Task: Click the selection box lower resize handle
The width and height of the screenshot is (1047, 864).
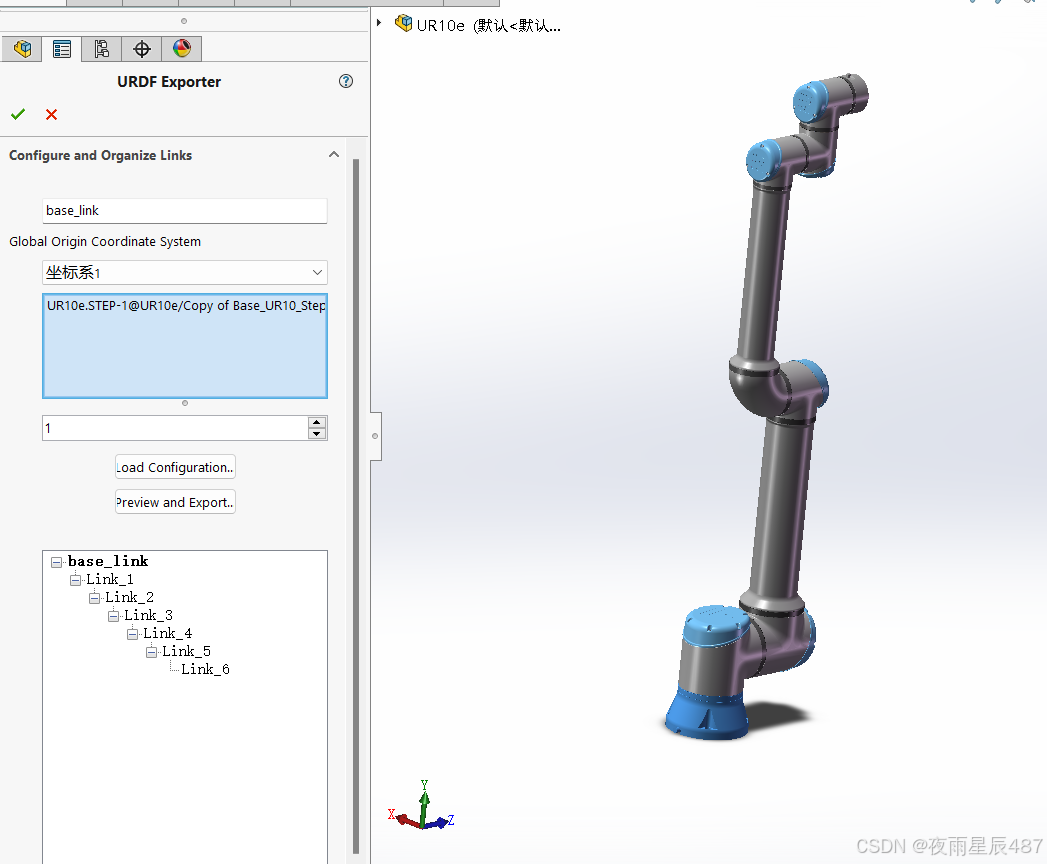Action: coord(185,403)
